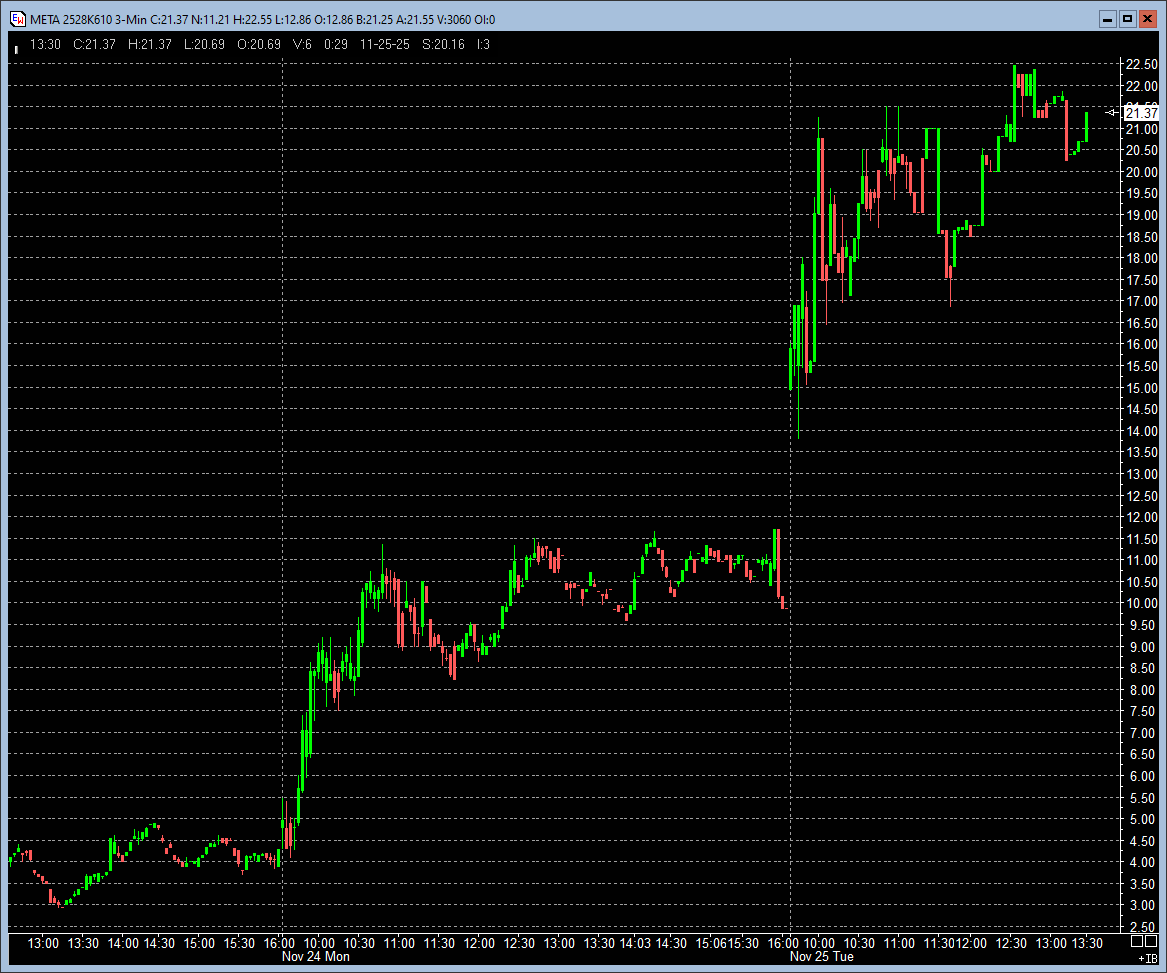1167x973 pixels.
Task: Minimize the META chart window
Action: (x=1107, y=19)
